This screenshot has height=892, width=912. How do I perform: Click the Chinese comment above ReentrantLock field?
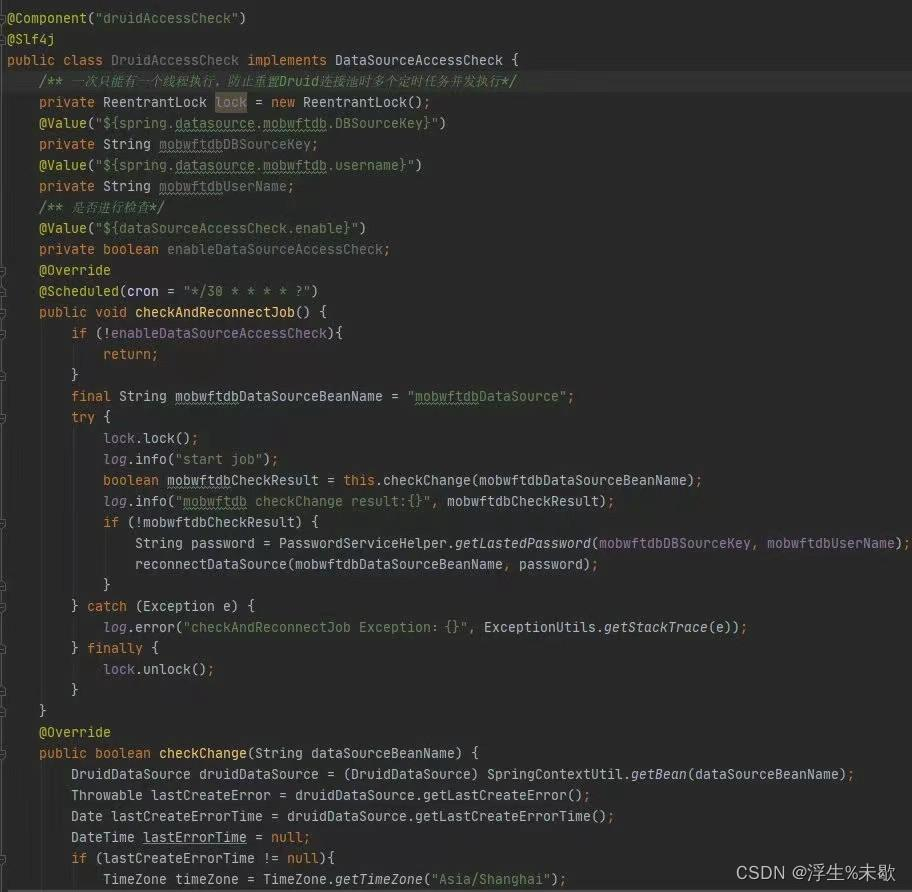[278, 81]
